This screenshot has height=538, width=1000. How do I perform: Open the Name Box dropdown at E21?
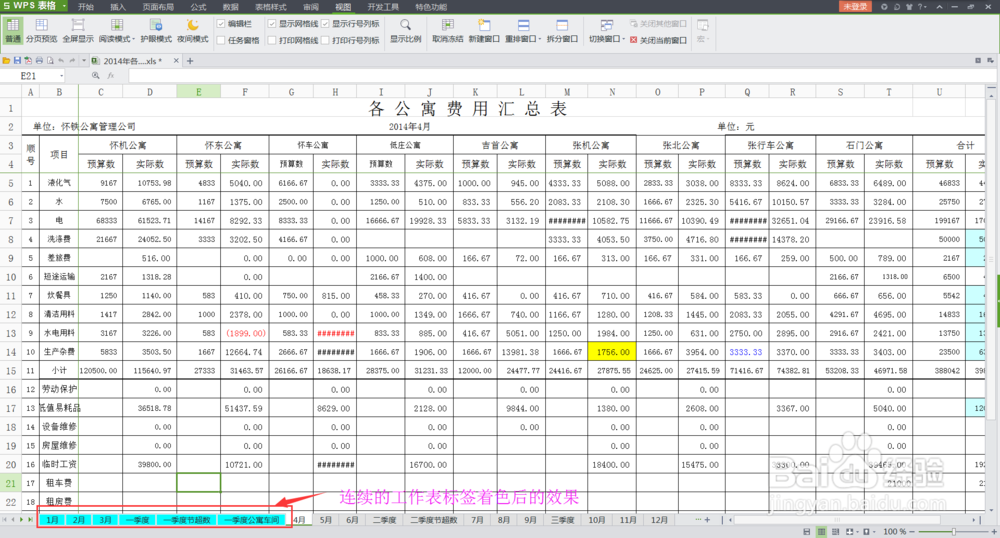click(62, 76)
